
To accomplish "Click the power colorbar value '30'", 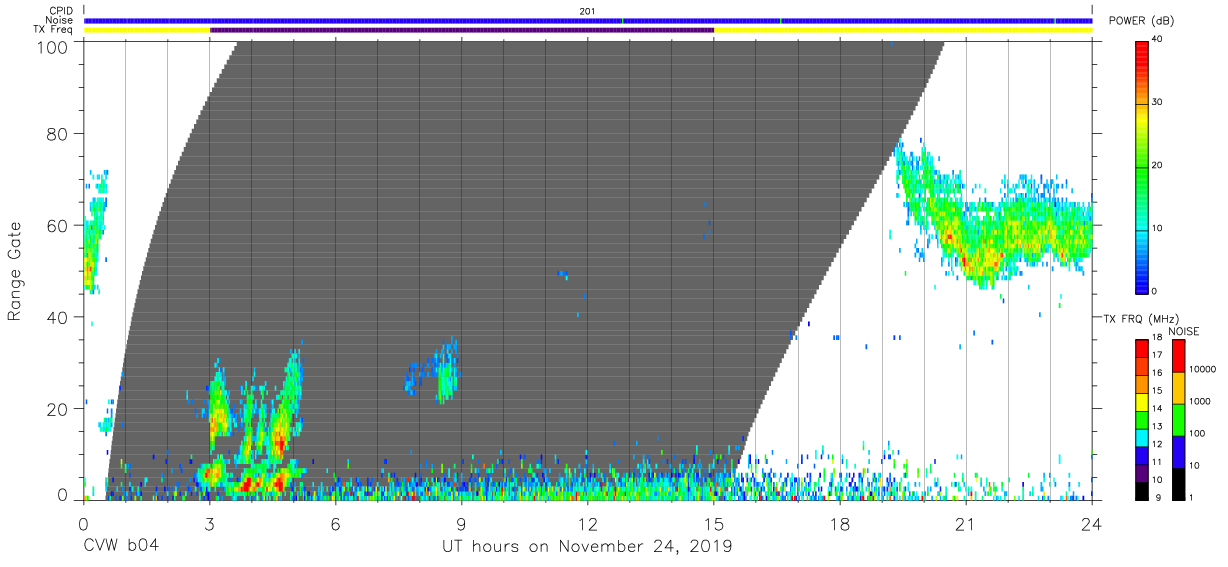I will (1158, 102).
